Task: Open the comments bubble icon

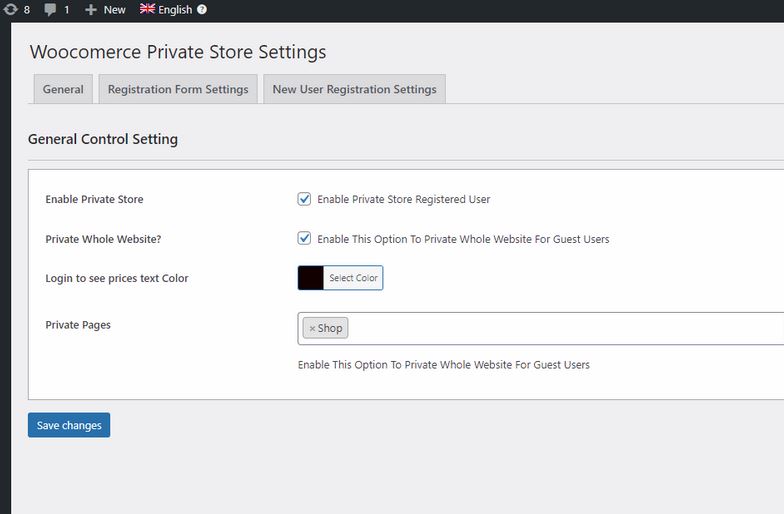Action: coord(50,10)
